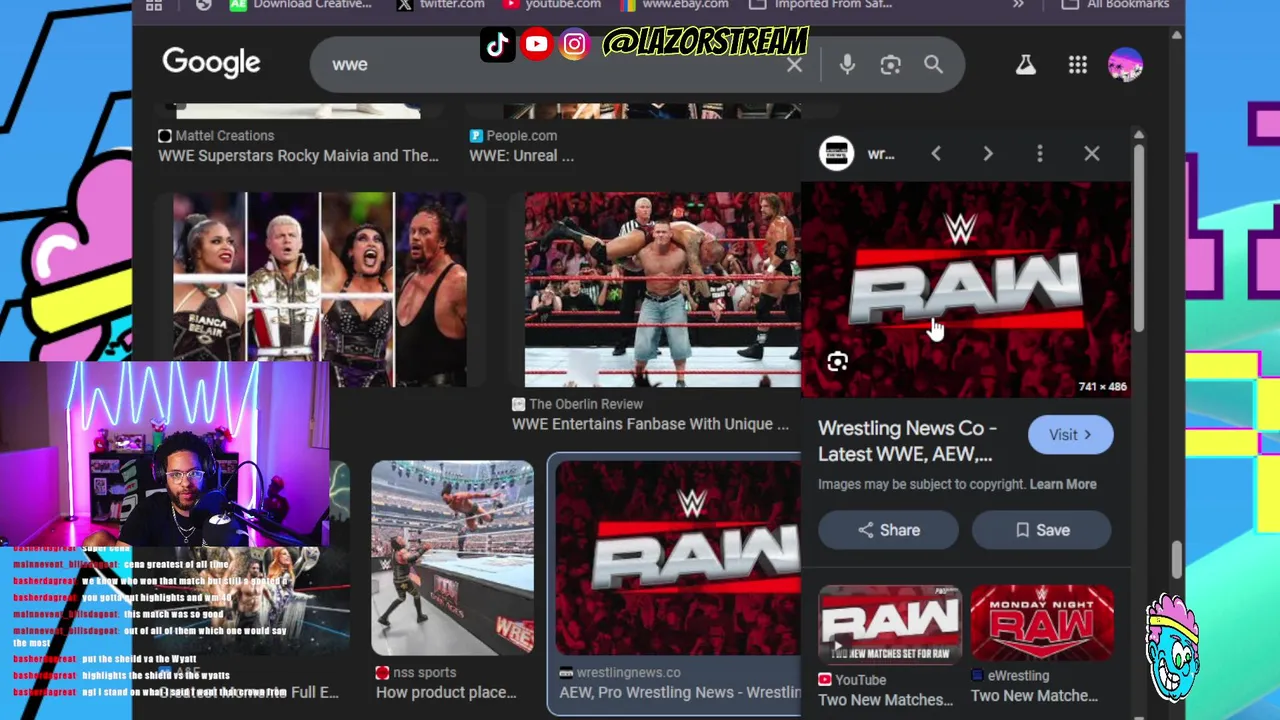The height and width of the screenshot is (720, 1280).
Task: Select the four wrestlers collage thumbnail
Action: [x=319, y=290]
